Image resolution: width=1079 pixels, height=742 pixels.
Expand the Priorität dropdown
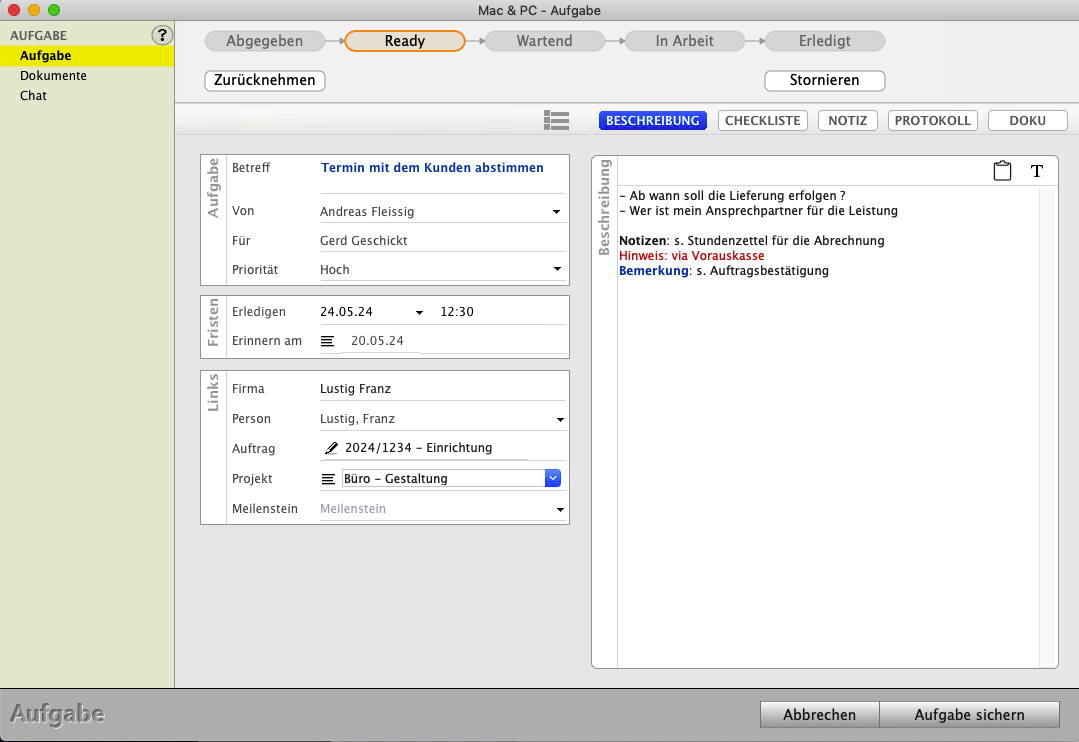tap(556, 270)
